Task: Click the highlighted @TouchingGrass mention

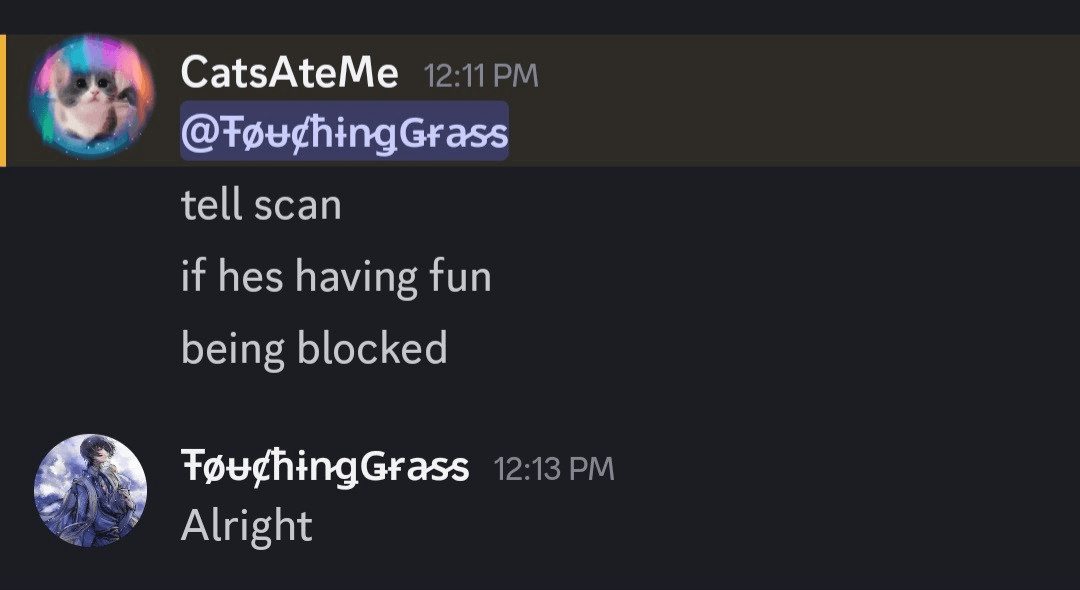Action: click(344, 132)
